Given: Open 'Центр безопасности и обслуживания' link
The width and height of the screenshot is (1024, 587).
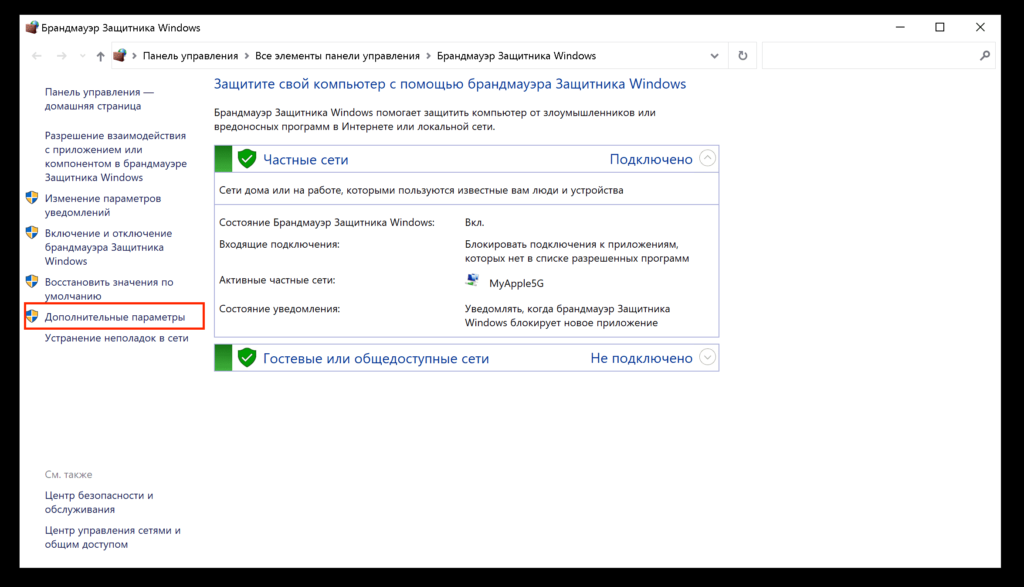Looking at the screenshot, I should pyautogui.click(x=99, y=502).
